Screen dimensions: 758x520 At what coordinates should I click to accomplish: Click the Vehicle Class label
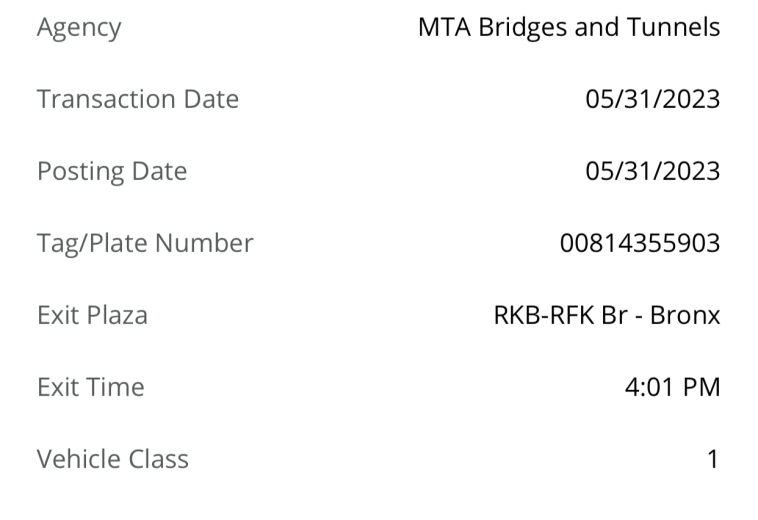(x=113, y=459)
